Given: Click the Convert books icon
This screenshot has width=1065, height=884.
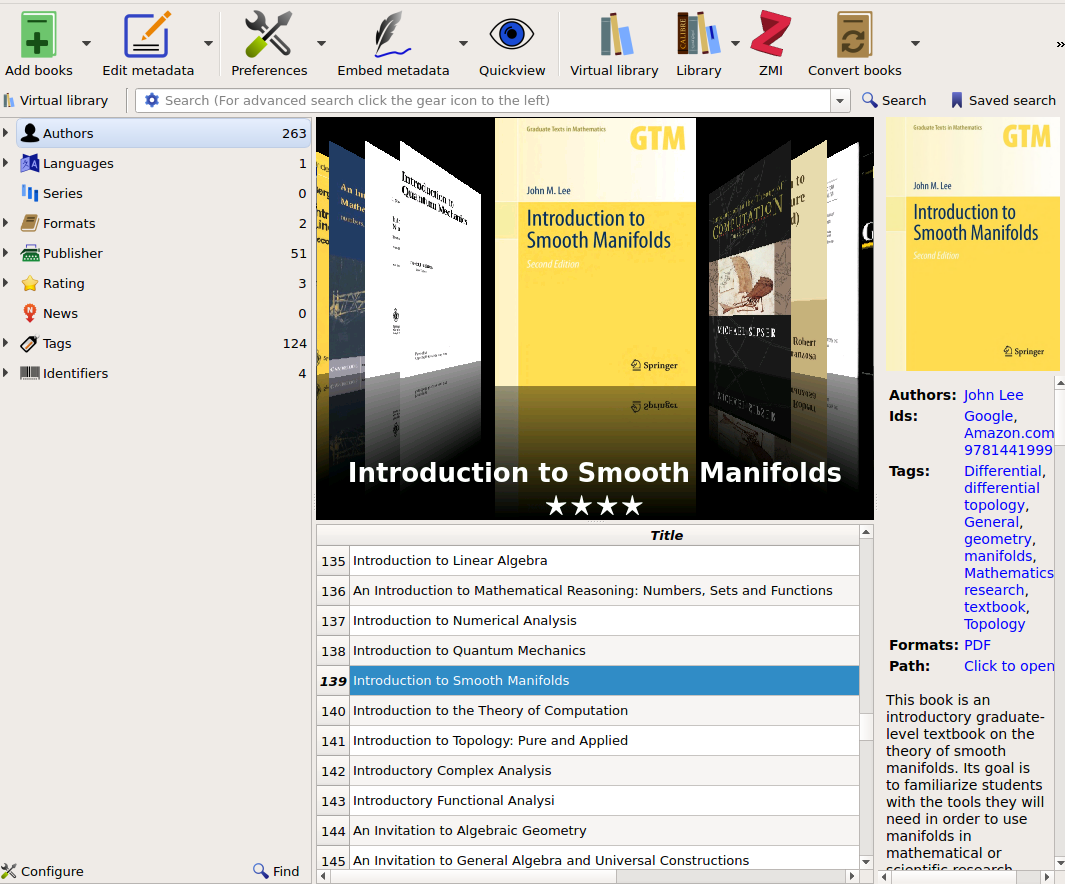Looking at the screenshot, I should 854,35.
